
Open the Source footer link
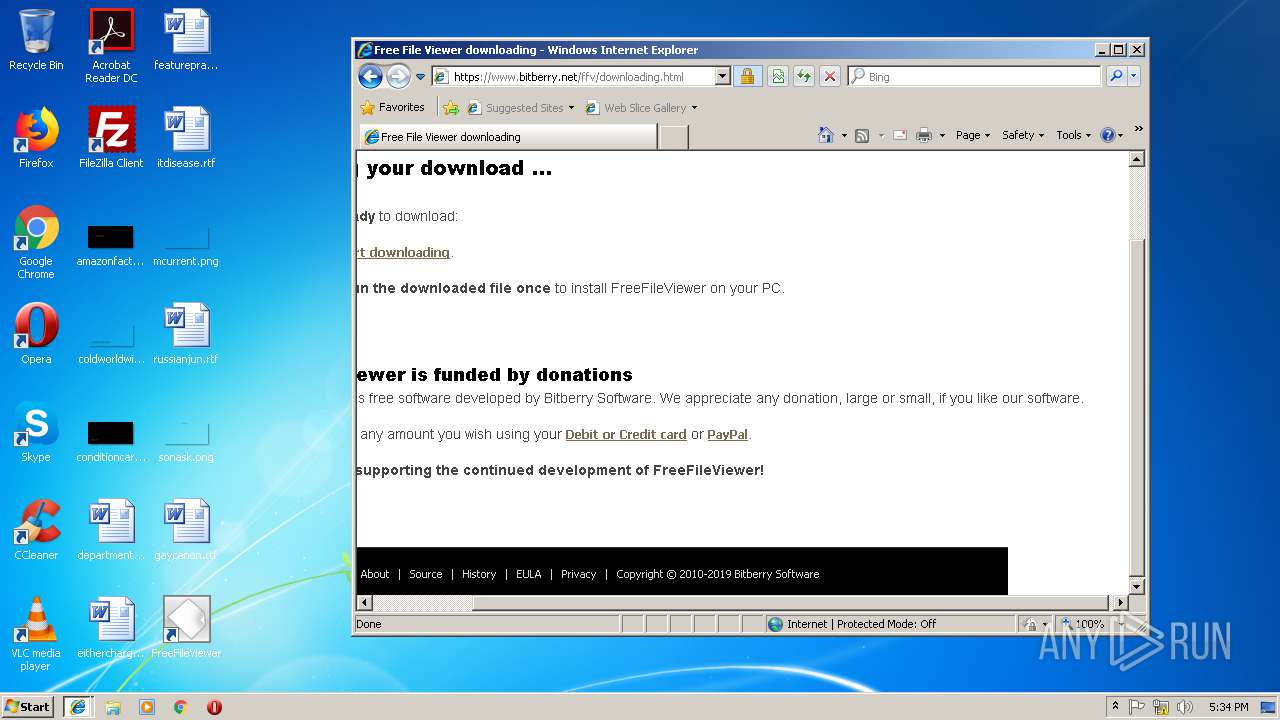tap(425, 574)
